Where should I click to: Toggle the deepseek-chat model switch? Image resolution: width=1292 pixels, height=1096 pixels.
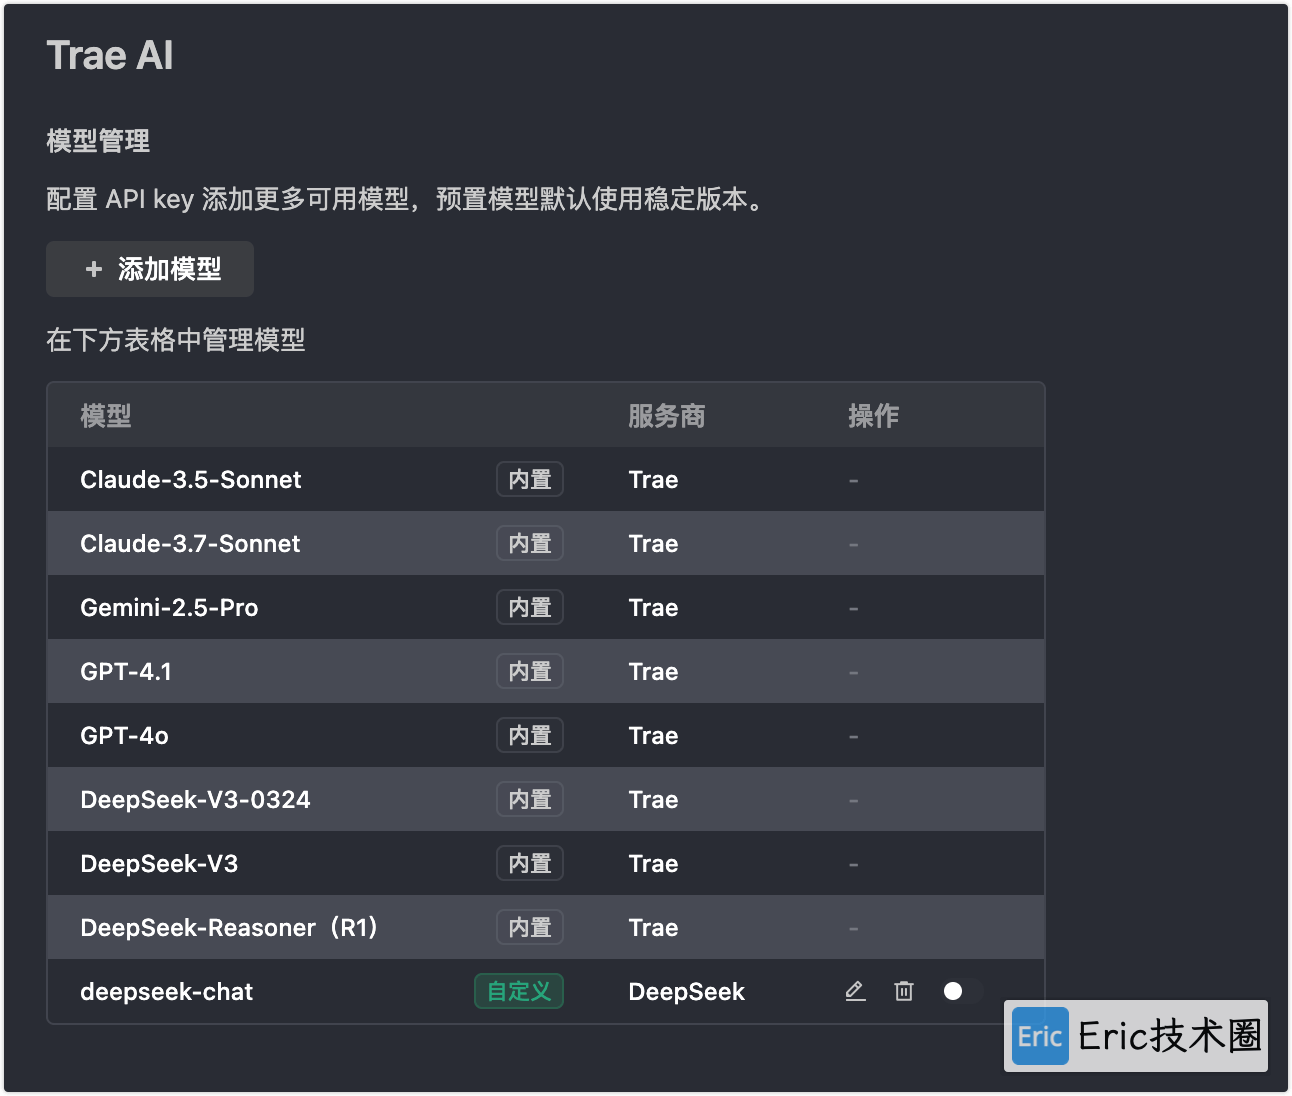pos(962,991)
